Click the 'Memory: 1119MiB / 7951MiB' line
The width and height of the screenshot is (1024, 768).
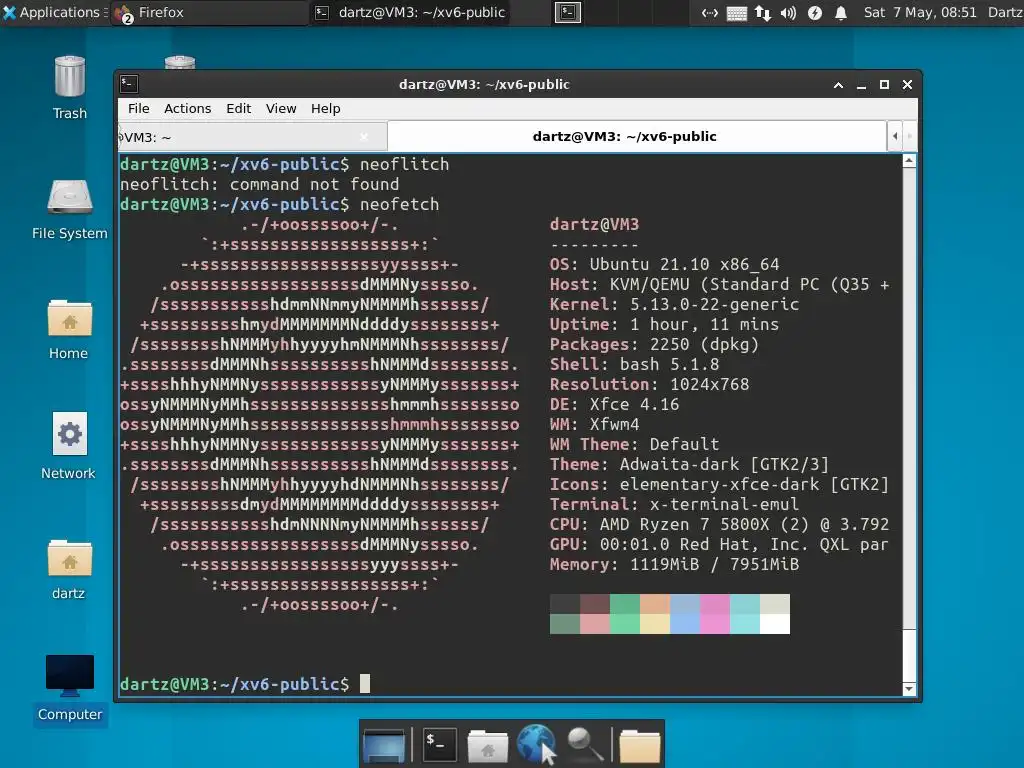(674, 564)
